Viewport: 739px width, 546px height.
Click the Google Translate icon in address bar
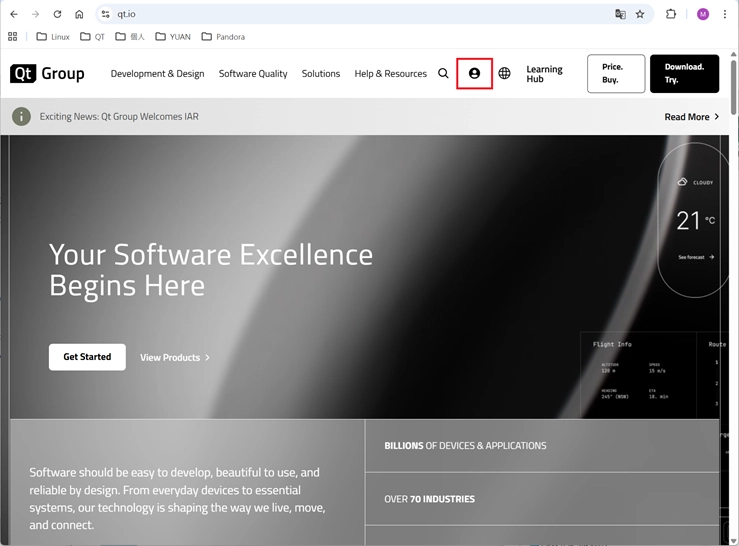pos(620,14)
